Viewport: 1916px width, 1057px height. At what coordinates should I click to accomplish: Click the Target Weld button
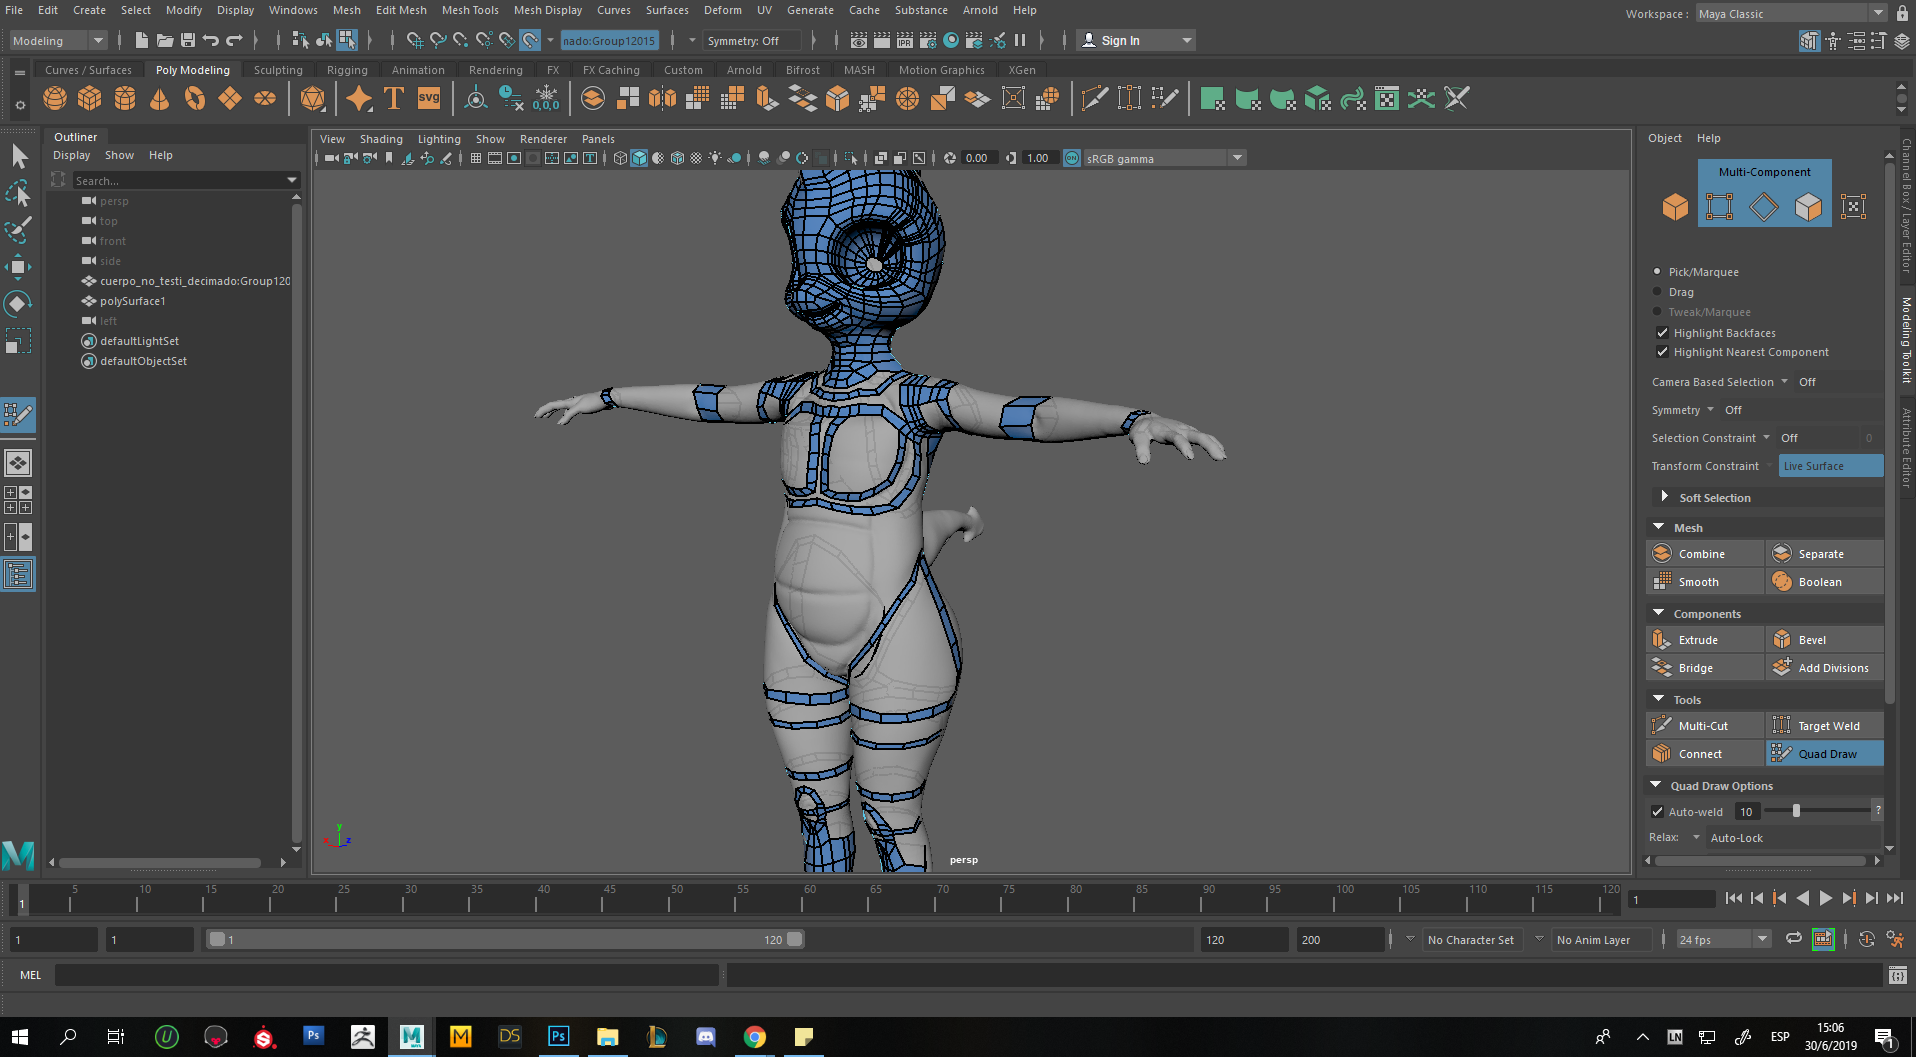[x=1827, y=726]
